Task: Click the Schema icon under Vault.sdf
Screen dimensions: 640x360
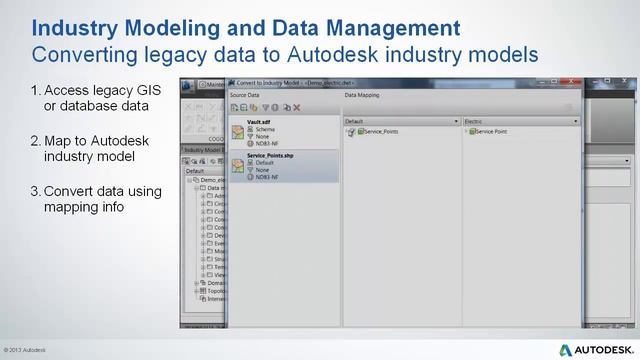Action: pos(250,129)
